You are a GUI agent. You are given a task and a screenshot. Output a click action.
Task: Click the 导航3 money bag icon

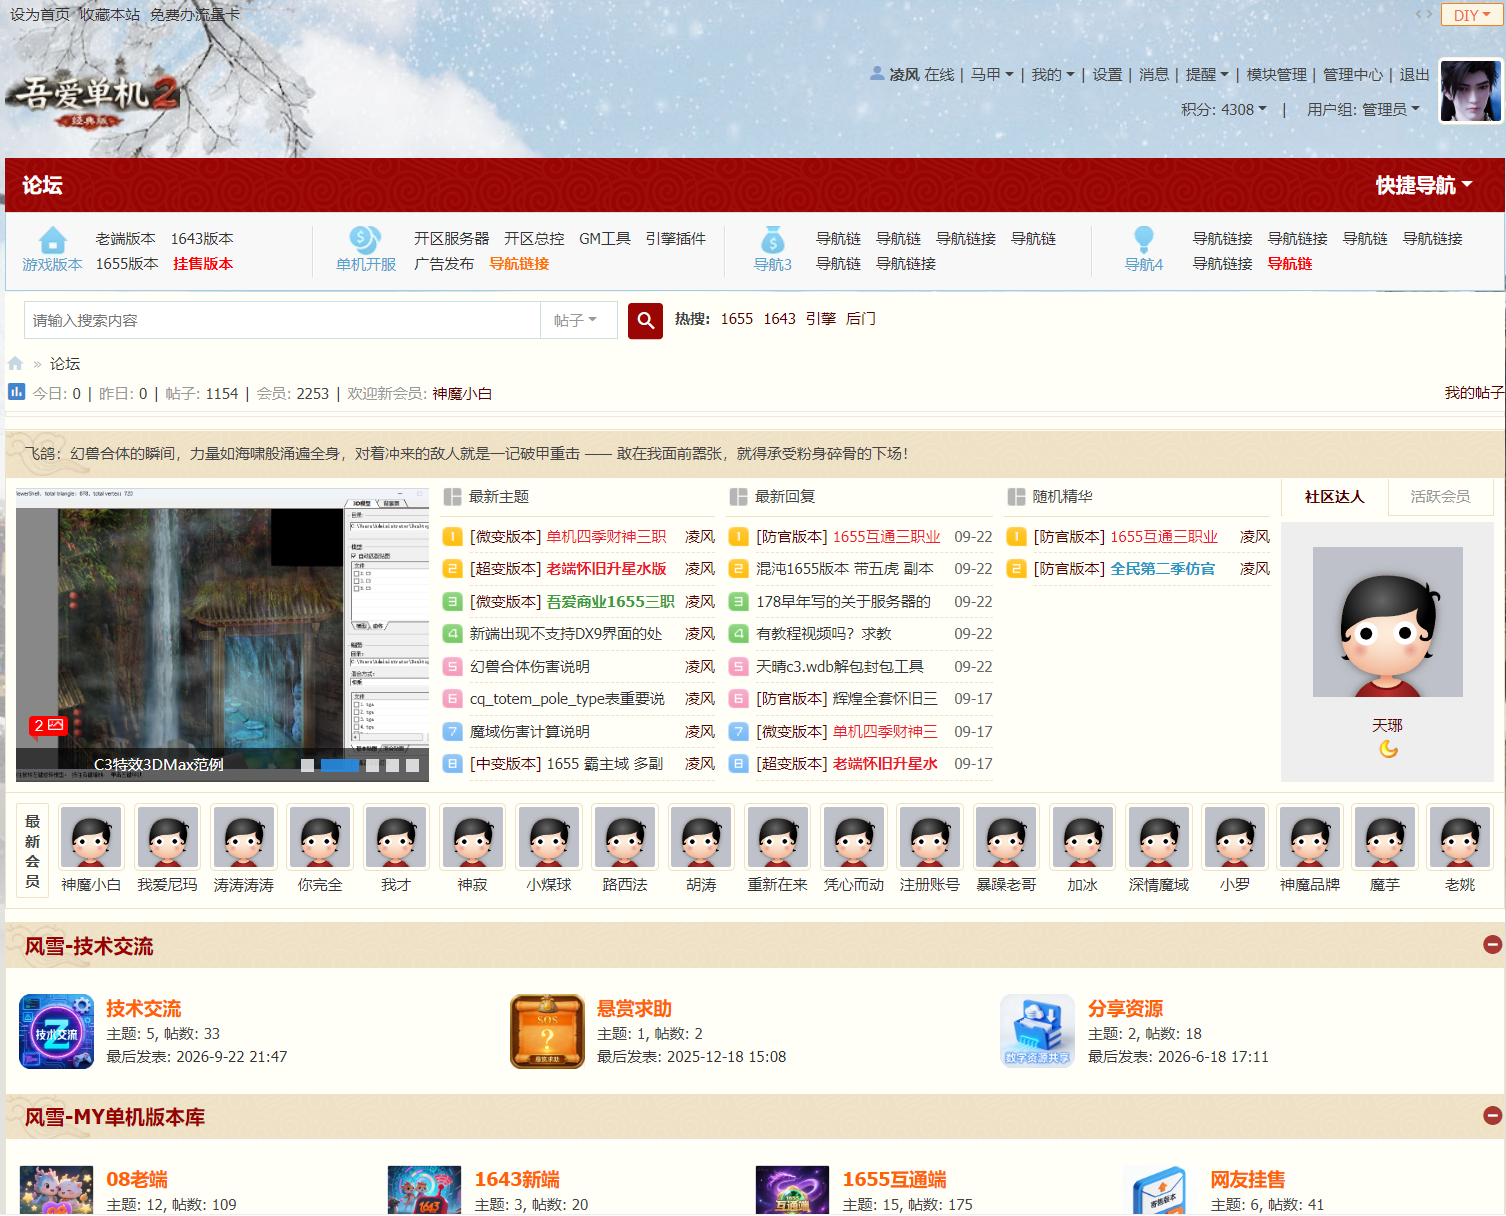[x=773, y=240]
